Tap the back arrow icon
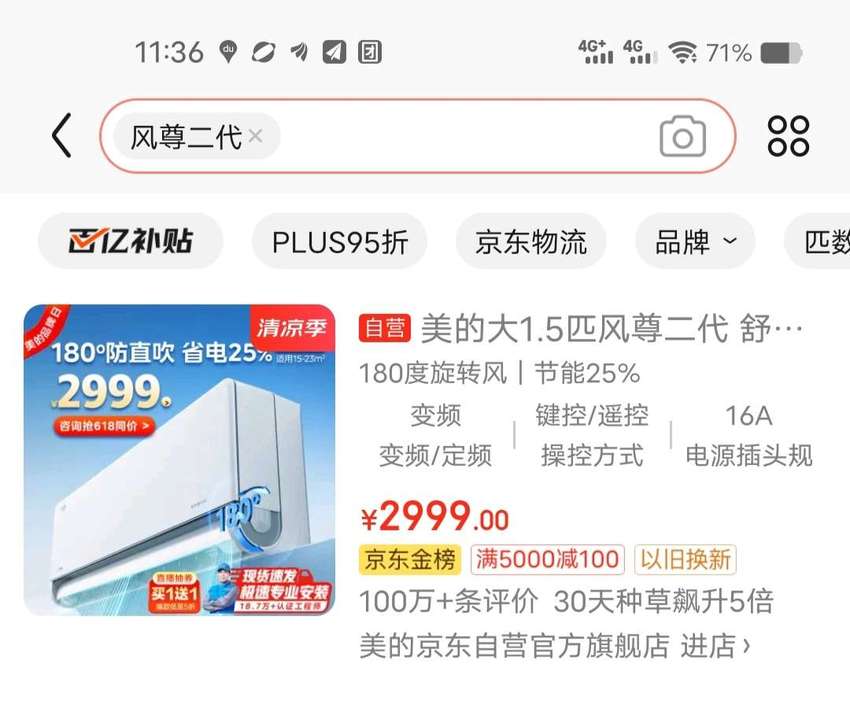The width and height of the screenshot is (850, 705). pos(61,135)
